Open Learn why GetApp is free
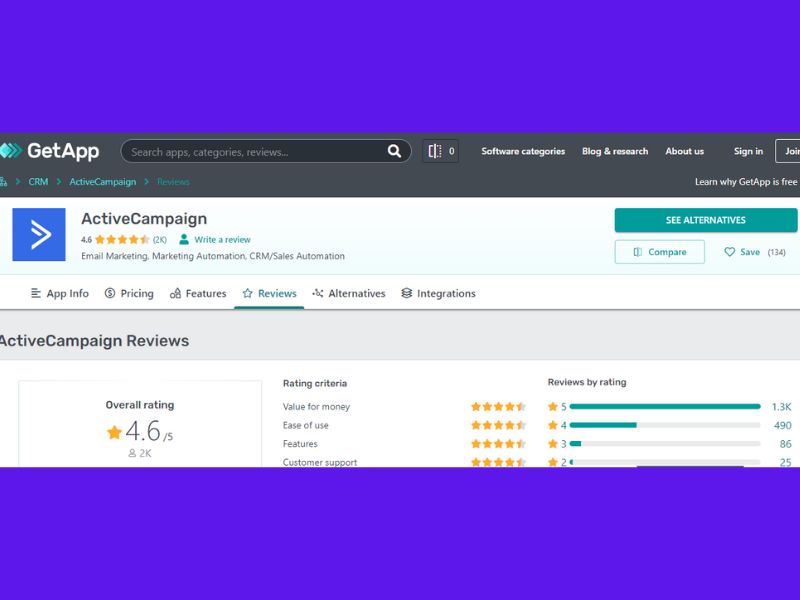 (745, 182)
